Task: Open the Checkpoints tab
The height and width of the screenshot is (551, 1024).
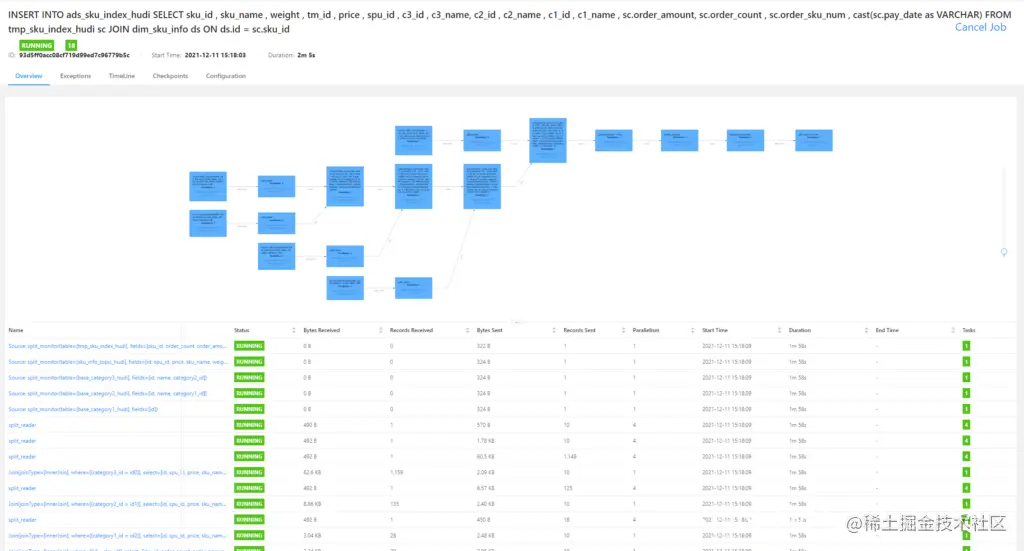Action: point(170,76)
